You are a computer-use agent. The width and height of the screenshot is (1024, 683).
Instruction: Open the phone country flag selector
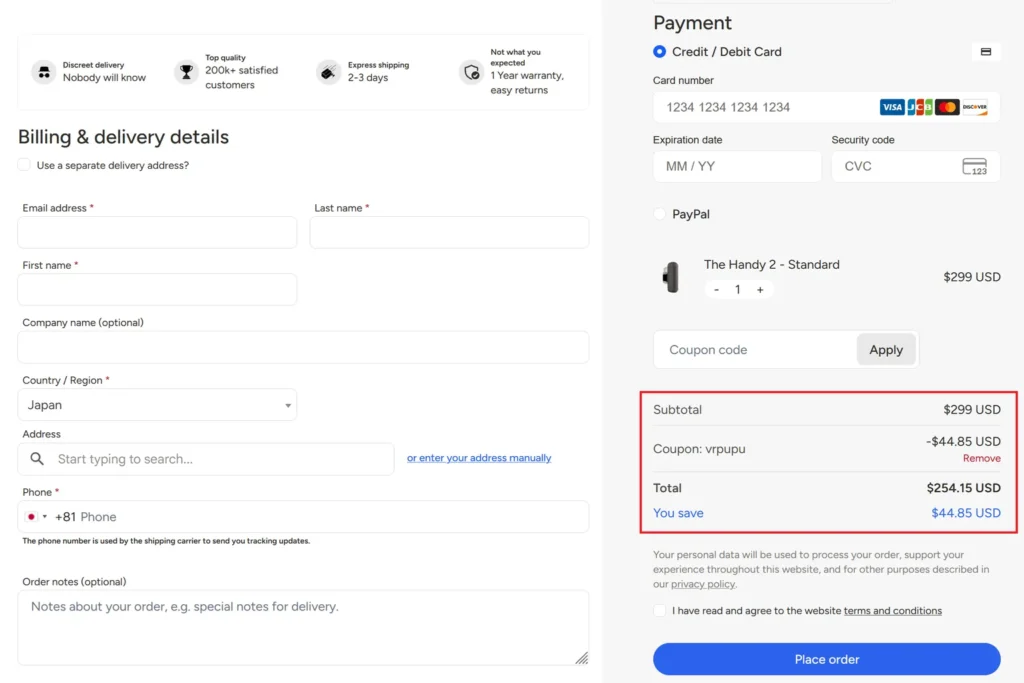point(35,516)
